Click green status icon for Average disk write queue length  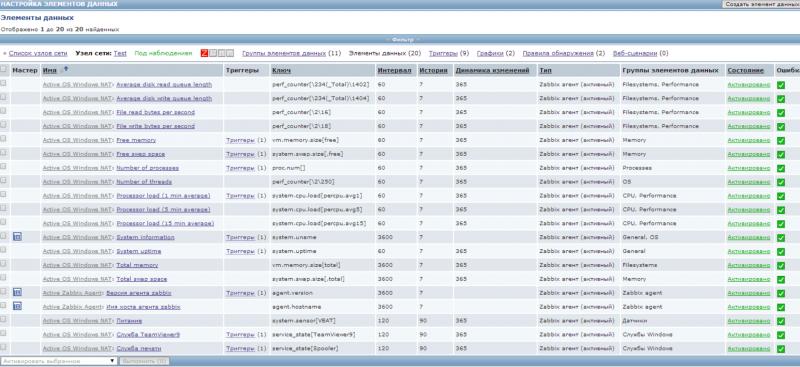tap(781, 99)
